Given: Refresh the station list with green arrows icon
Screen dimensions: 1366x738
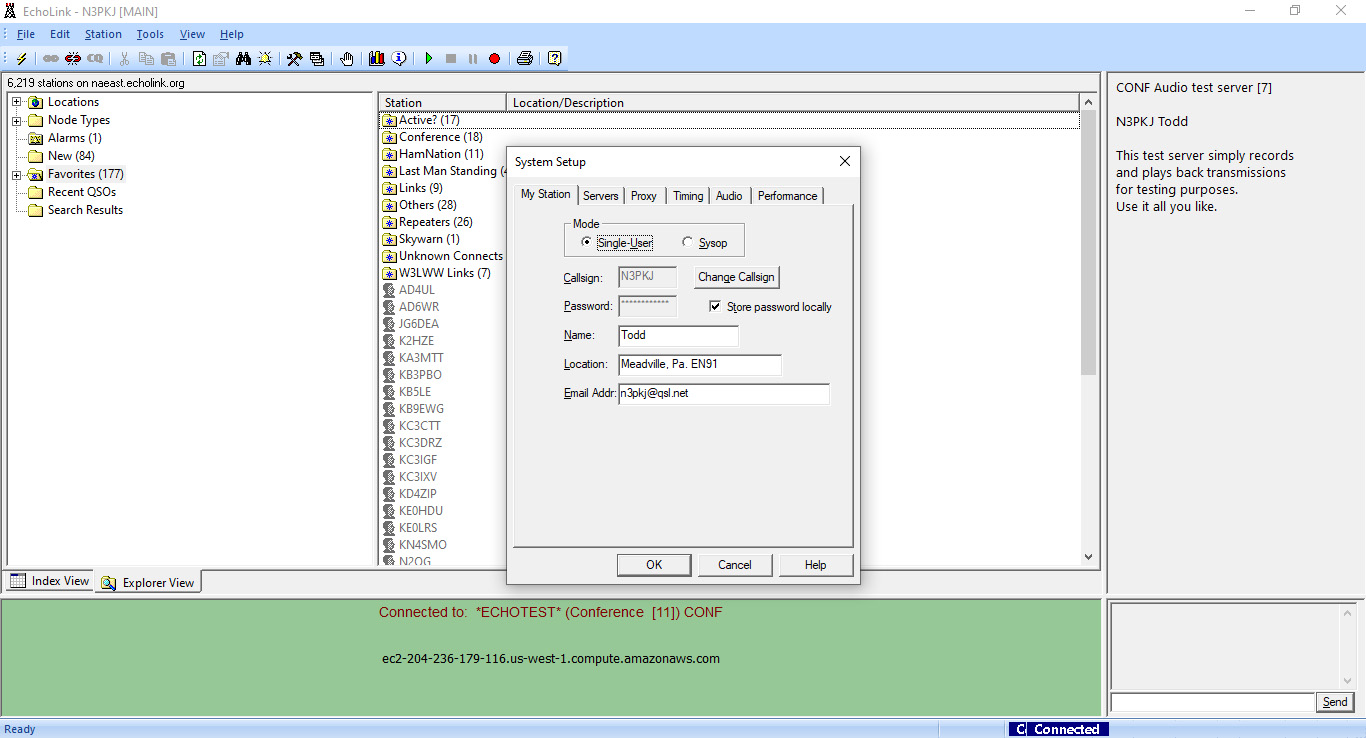Looking at the screenshot, I should pyautogui.click(x=199, y=59).
